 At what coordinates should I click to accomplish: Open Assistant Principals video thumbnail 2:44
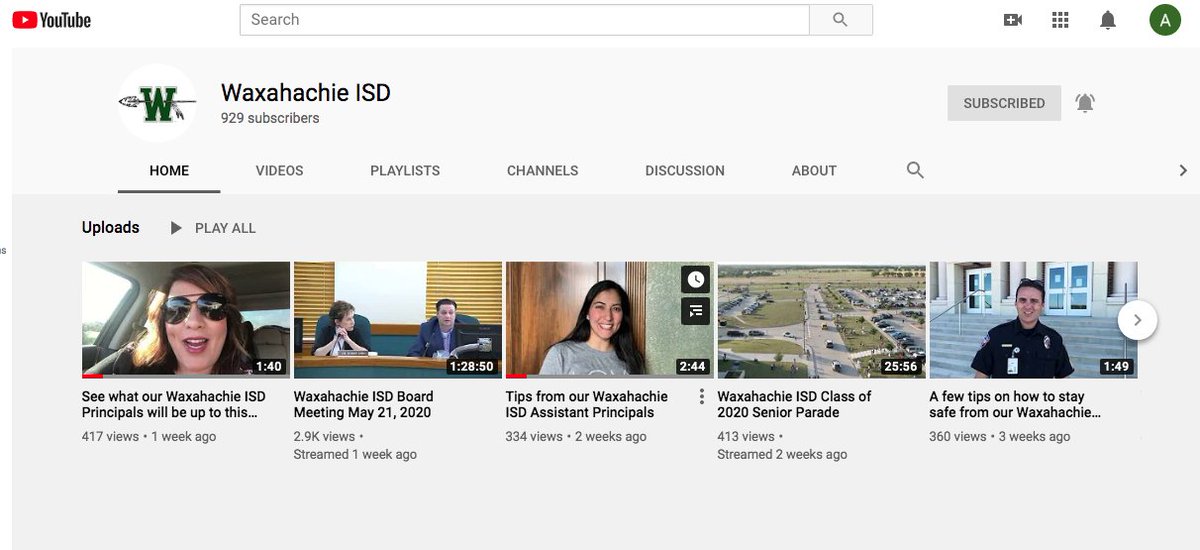point(610,320)
